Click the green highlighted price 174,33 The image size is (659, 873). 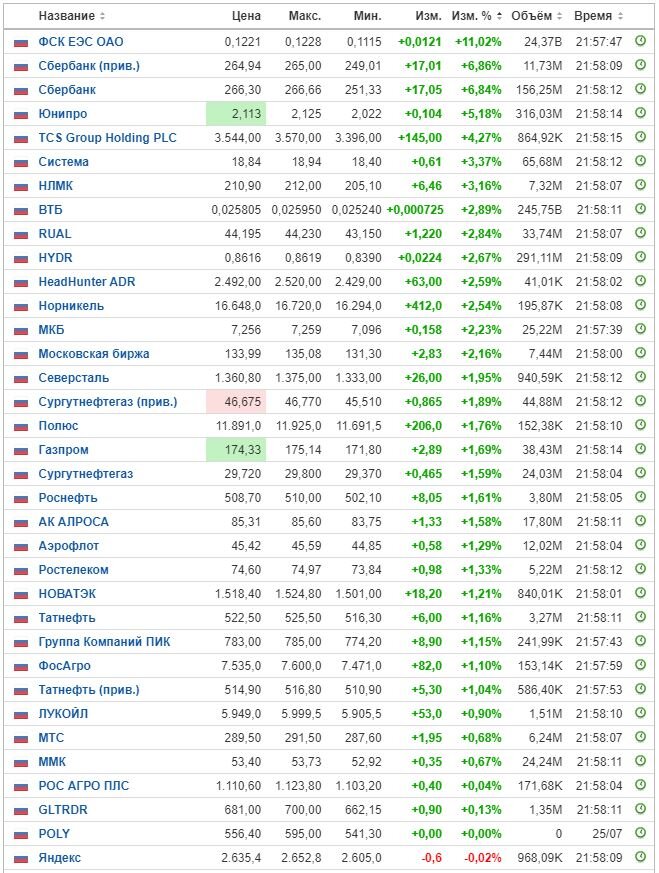point(236,450)
